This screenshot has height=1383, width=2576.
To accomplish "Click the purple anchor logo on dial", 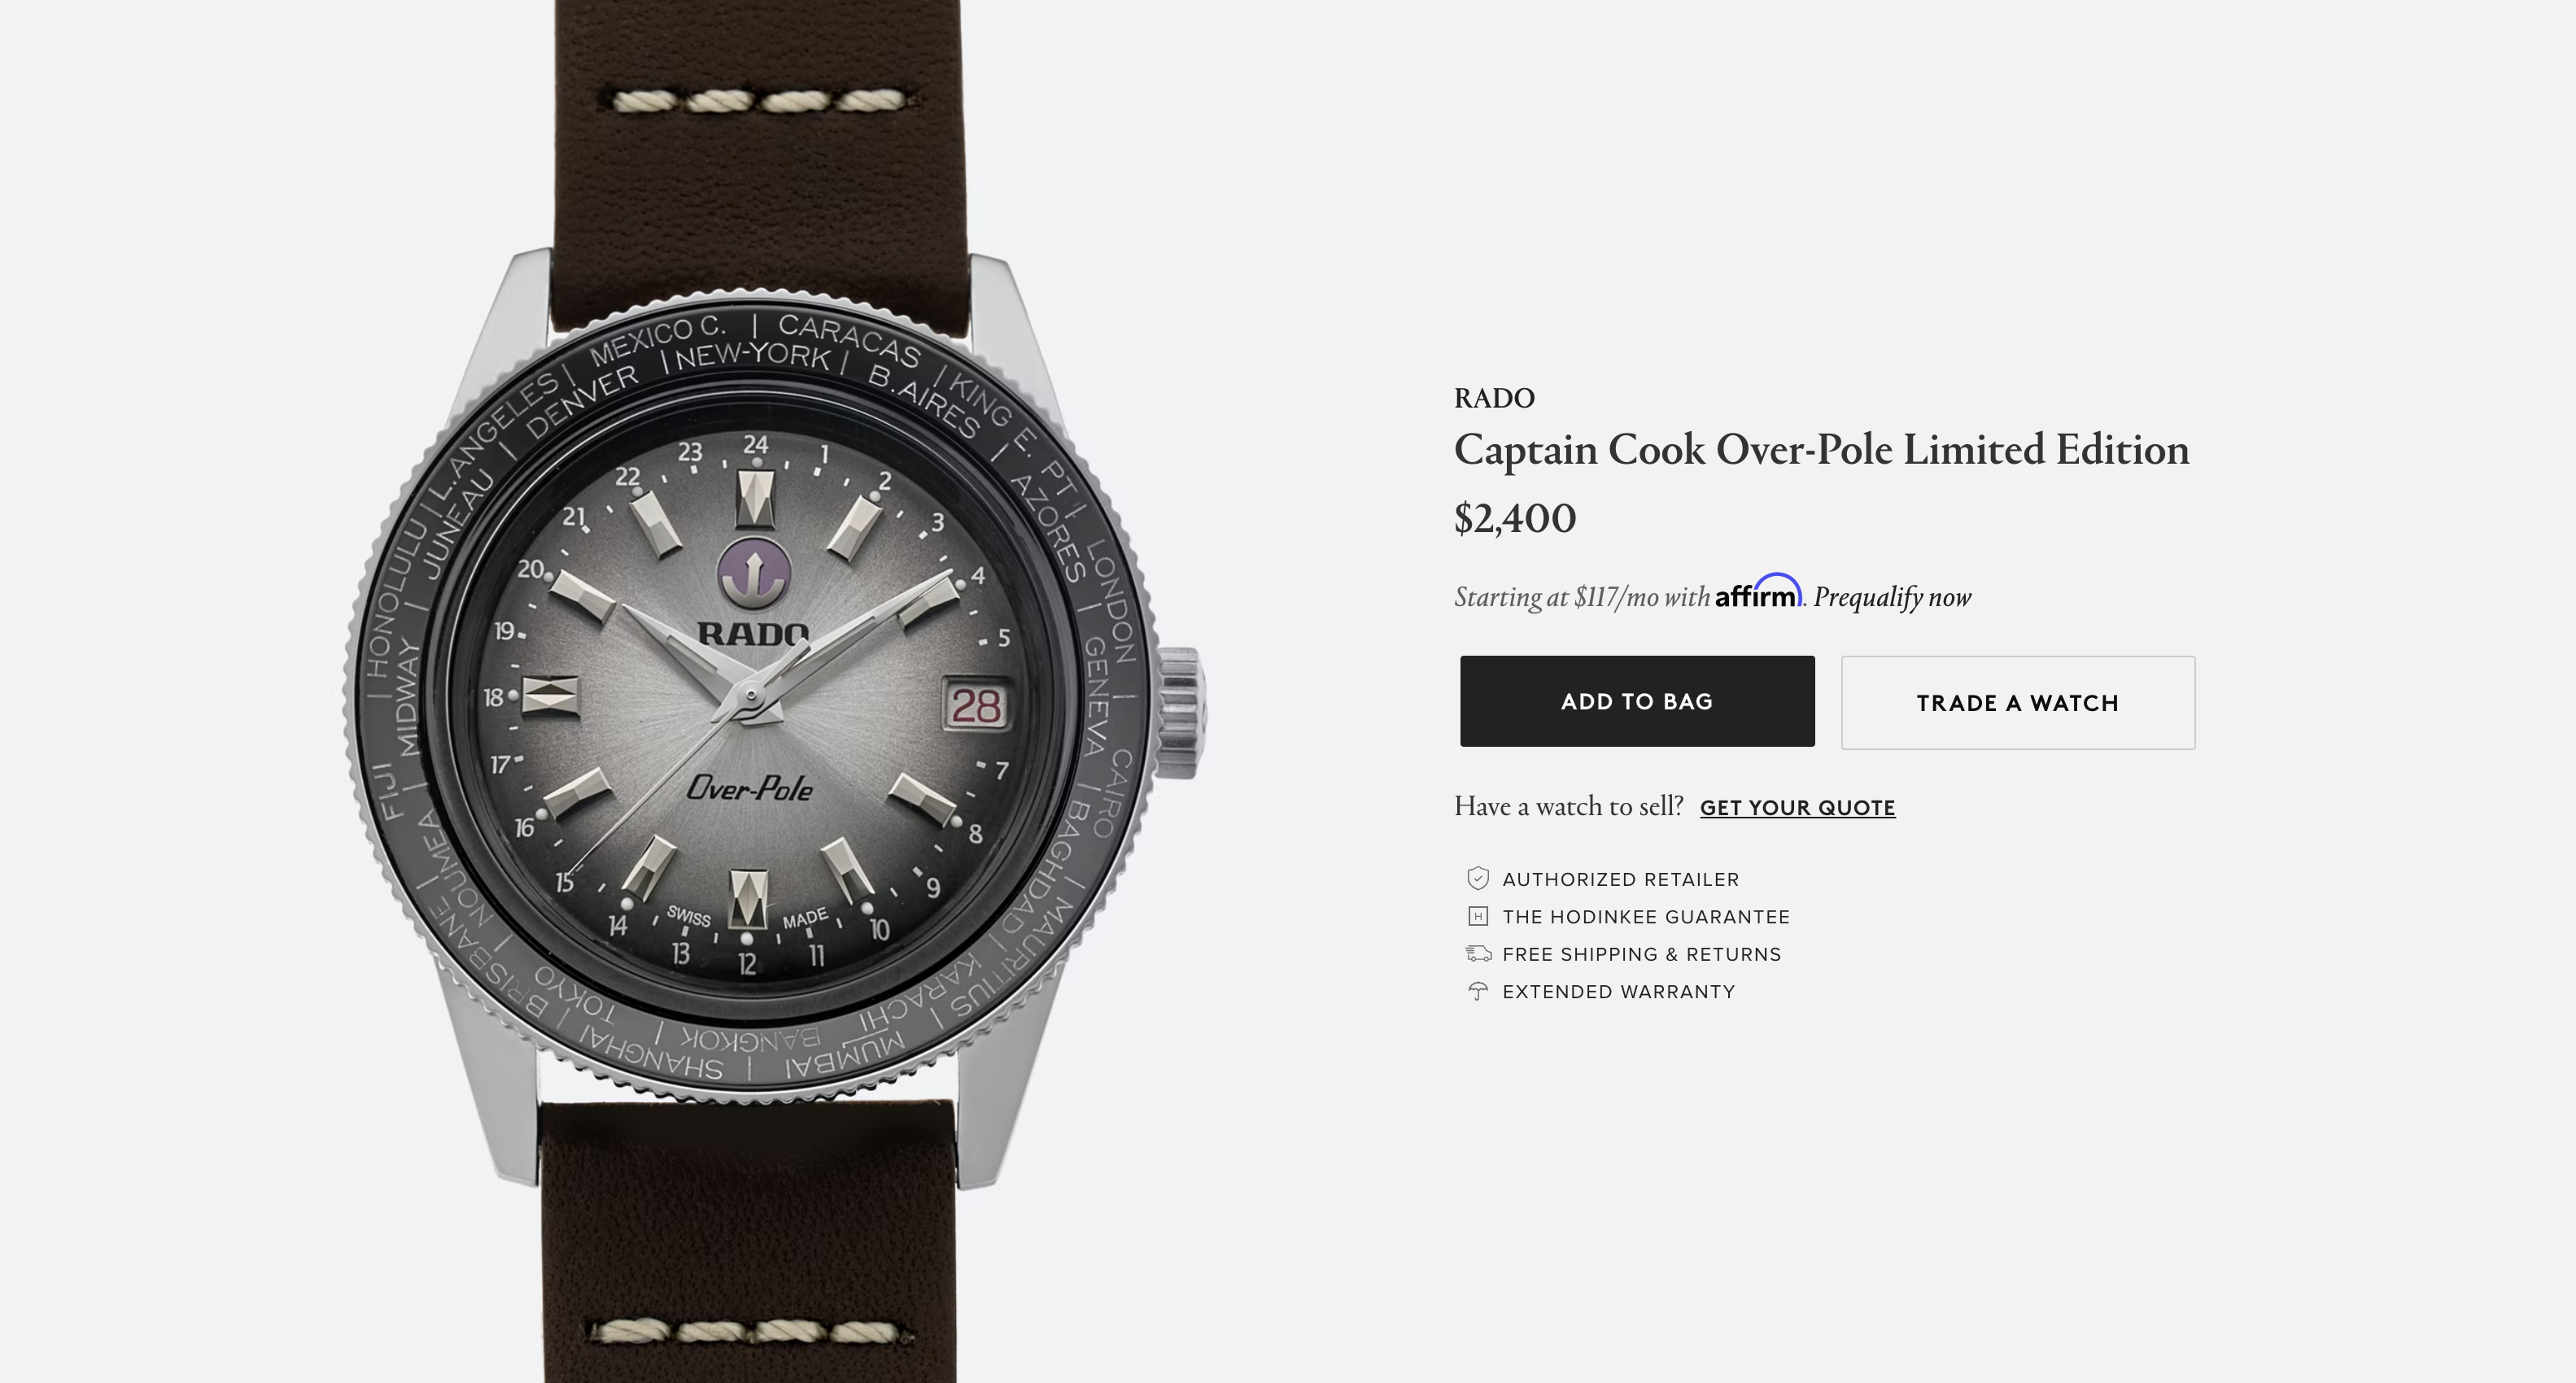I will point(755,573).
